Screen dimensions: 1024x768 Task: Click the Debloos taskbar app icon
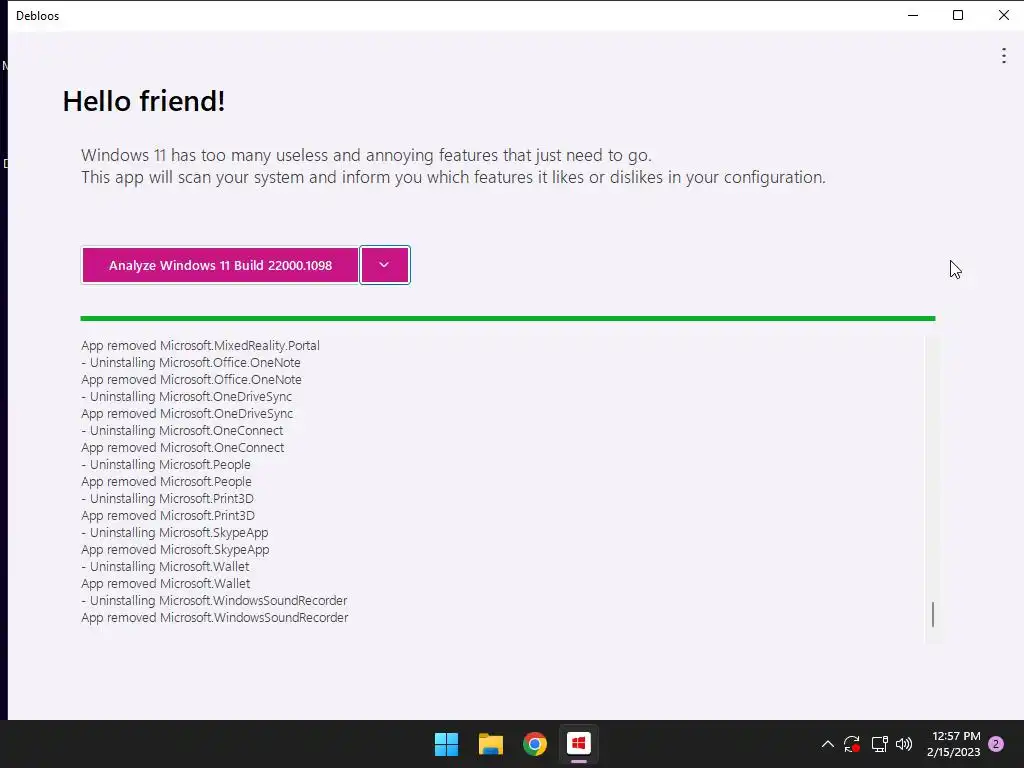579,744
